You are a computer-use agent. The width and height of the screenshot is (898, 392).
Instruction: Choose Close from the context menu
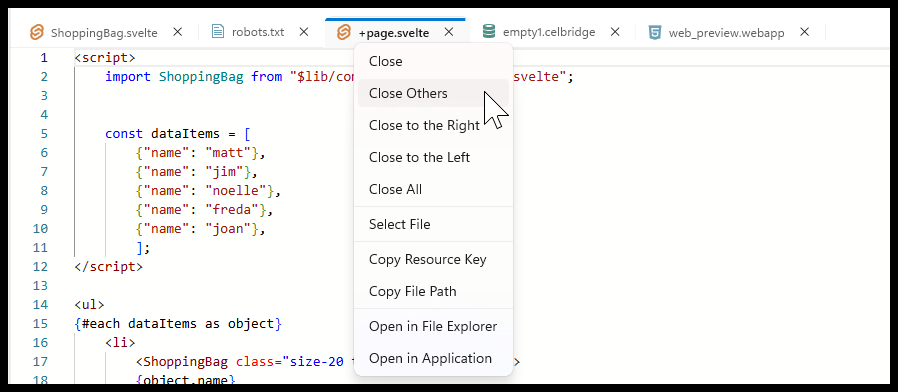433,61
